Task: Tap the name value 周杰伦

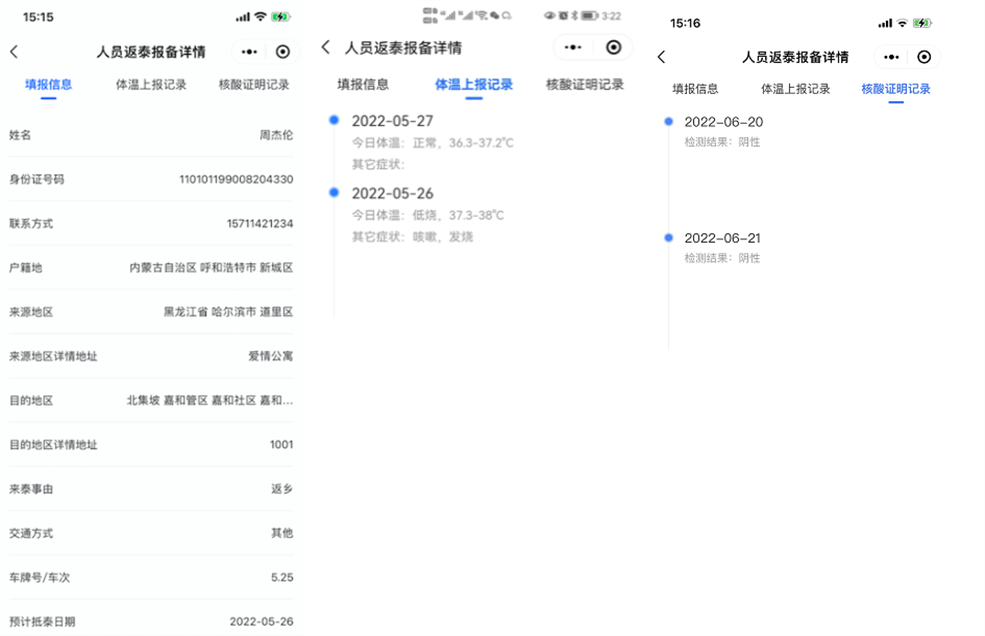Action: click(276, 135)
